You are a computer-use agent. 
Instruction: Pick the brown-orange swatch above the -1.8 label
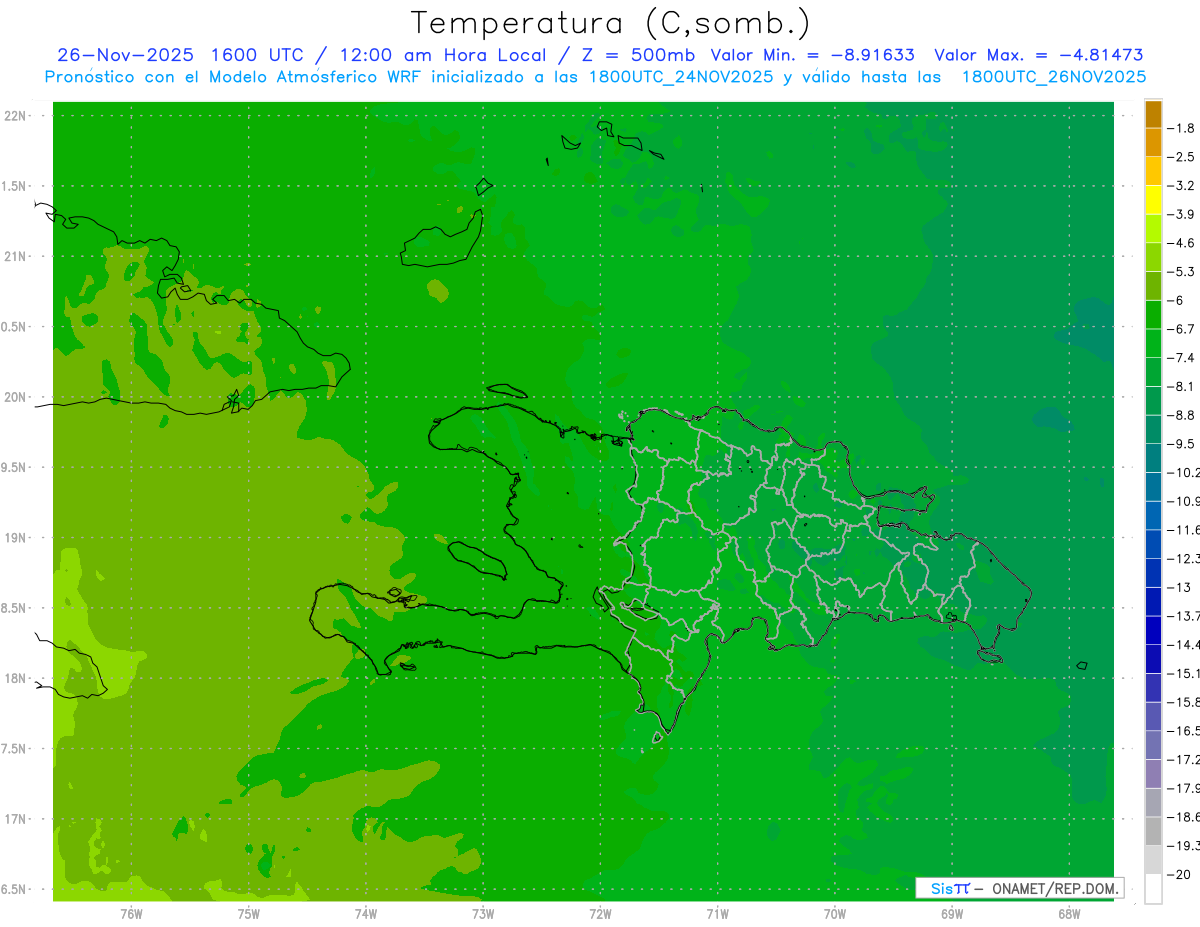click(1153, 114)
